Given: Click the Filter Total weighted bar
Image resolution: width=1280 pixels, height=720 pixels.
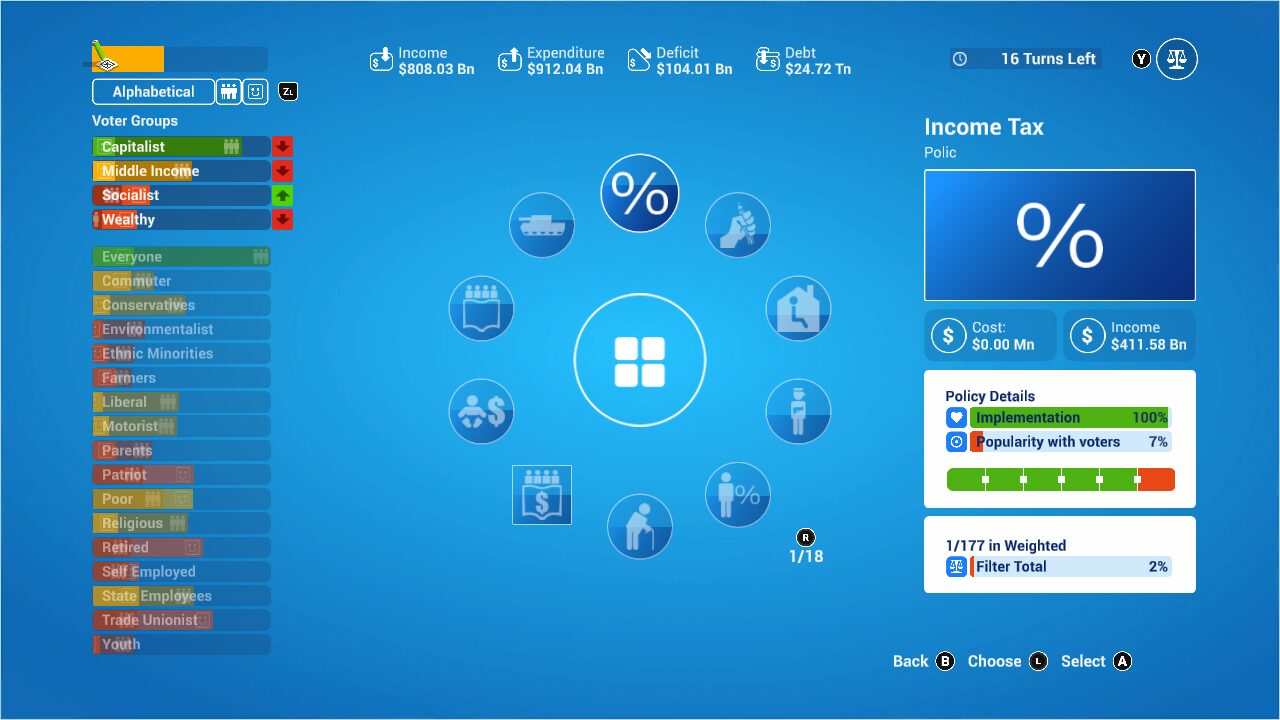Looking at the screenshot, I should (1068, 567).
